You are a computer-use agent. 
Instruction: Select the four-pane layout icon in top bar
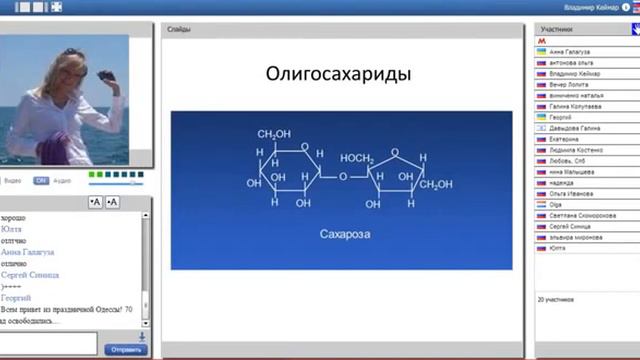pos(56,7)
